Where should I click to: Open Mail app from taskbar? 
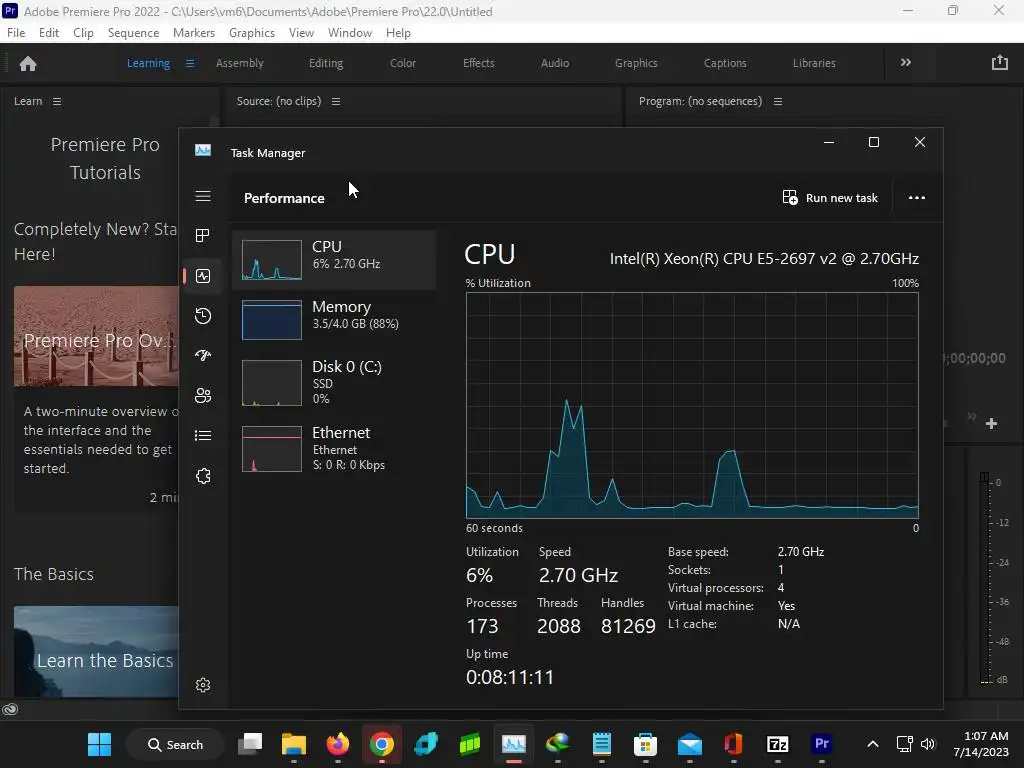click(690, 744)
